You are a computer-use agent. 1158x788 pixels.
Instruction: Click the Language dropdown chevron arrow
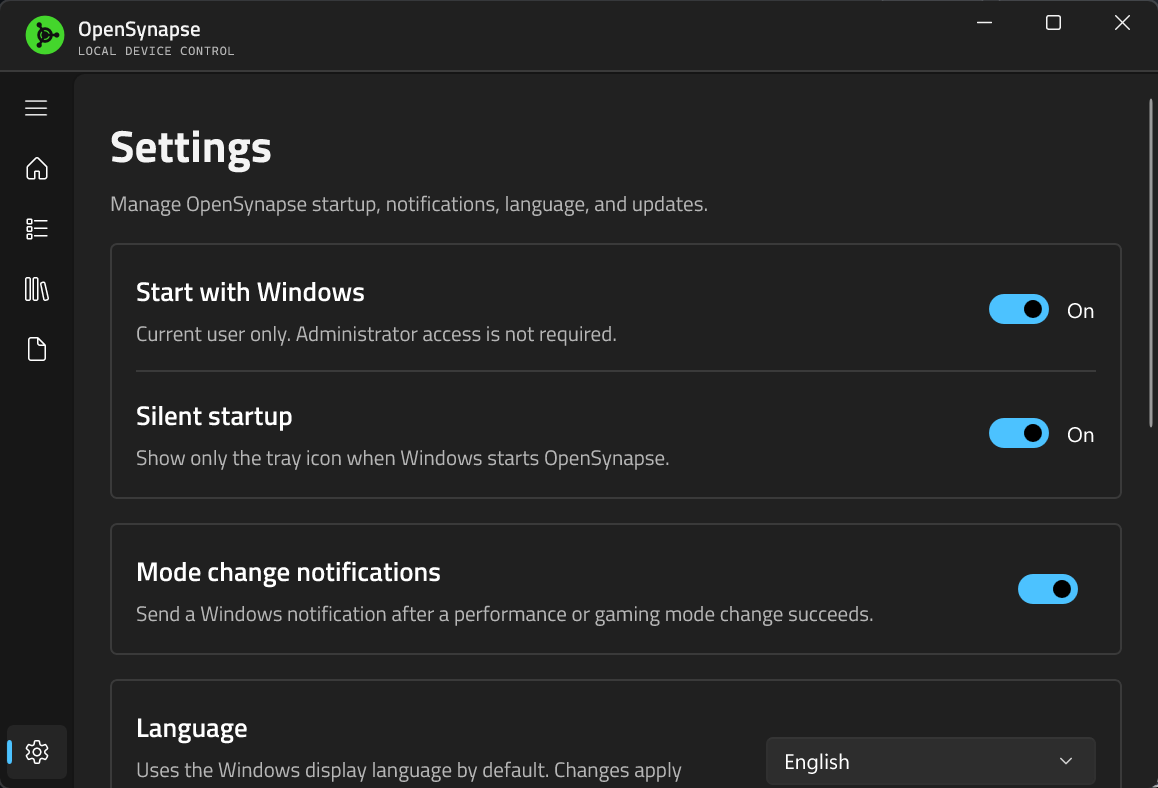pyautogui.click(x=1066, y=761)
